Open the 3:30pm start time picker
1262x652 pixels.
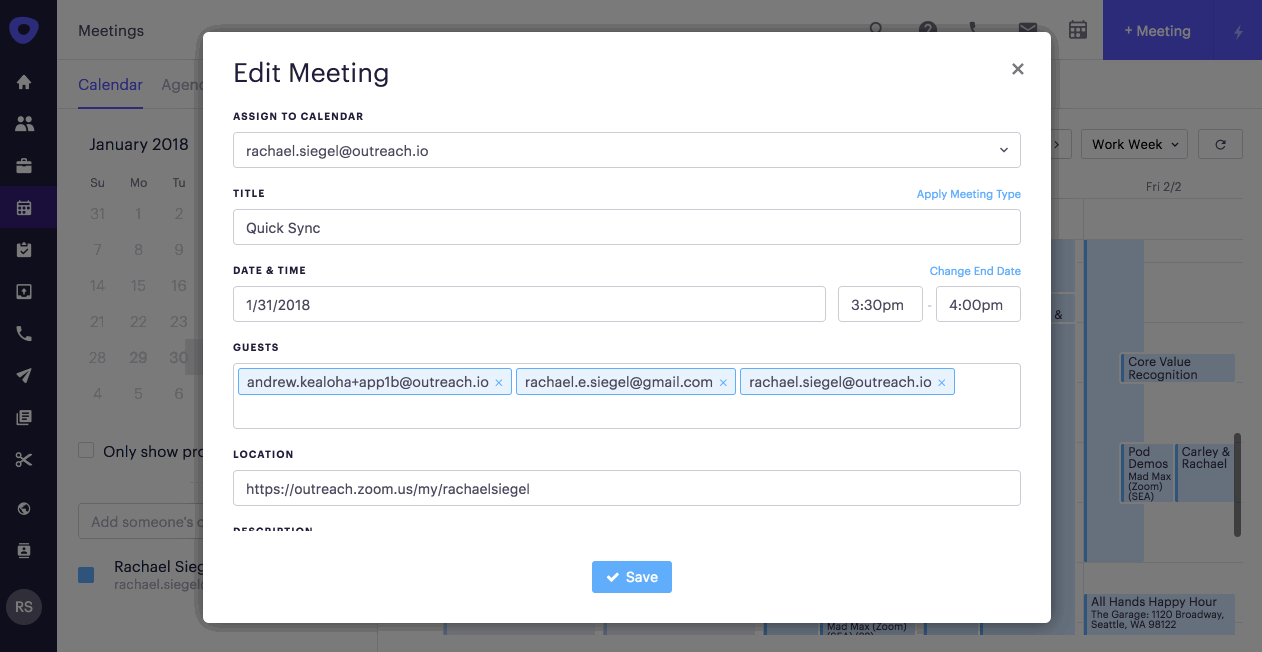point(879,305)
